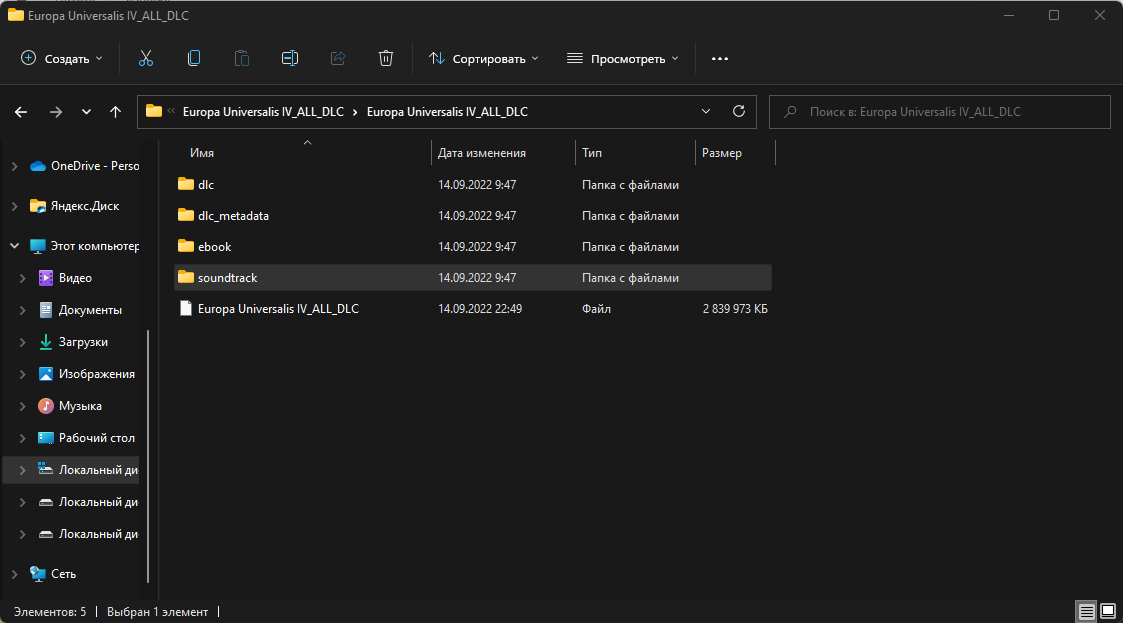The height and width of the screenshot is (623, 1123).
Task: Click the Paste clipboard icon
Action: (242, 59)
